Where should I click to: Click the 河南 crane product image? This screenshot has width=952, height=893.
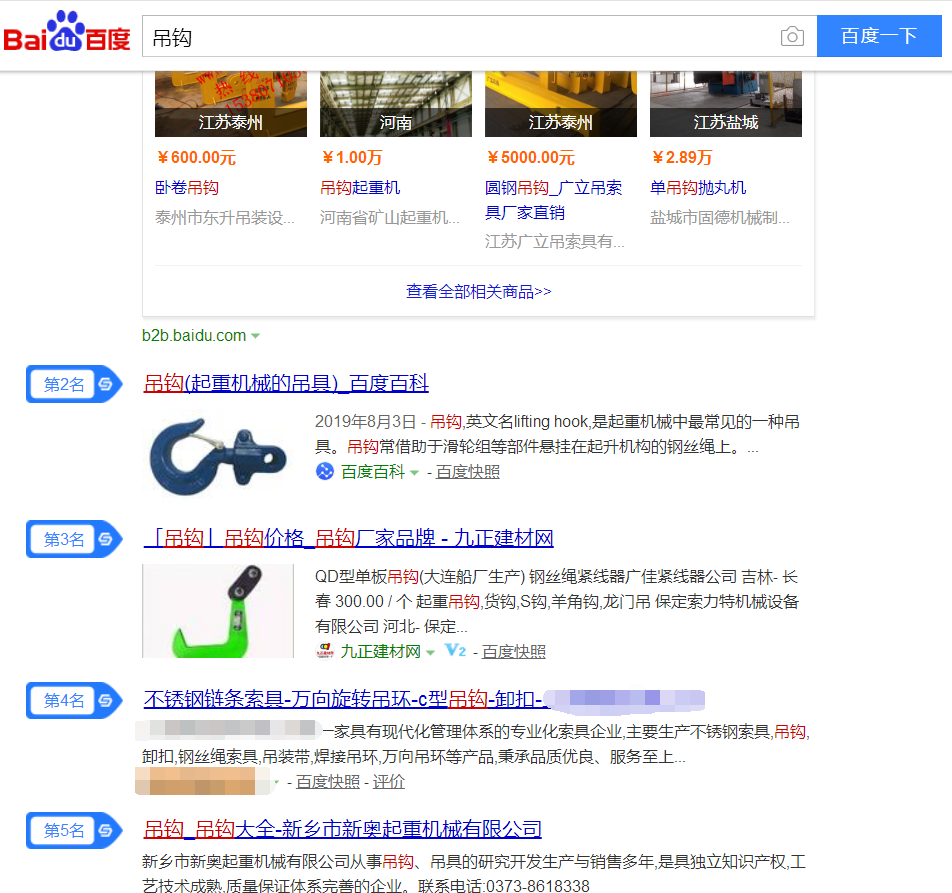[x=396, y=104]
